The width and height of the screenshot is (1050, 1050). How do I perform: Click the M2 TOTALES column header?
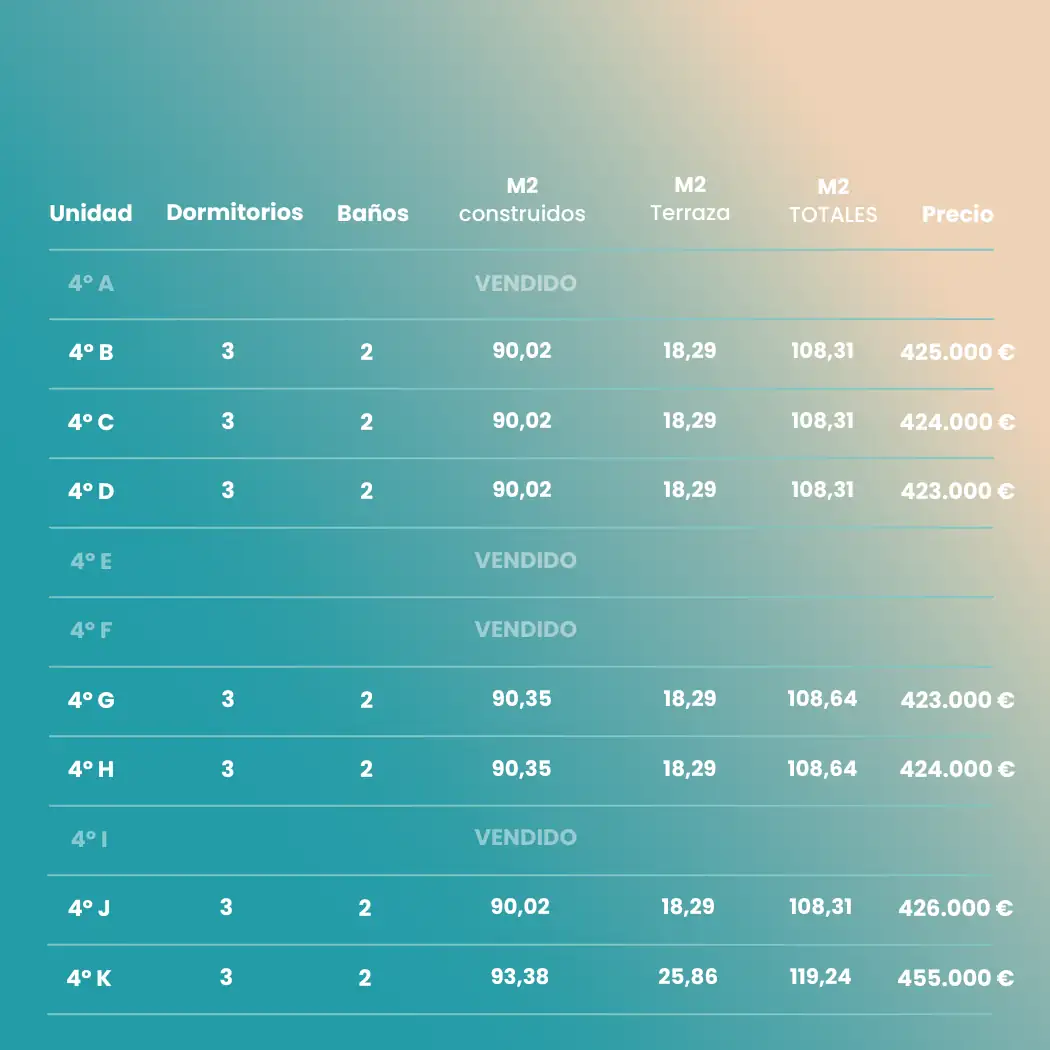(x=833, y=201)
